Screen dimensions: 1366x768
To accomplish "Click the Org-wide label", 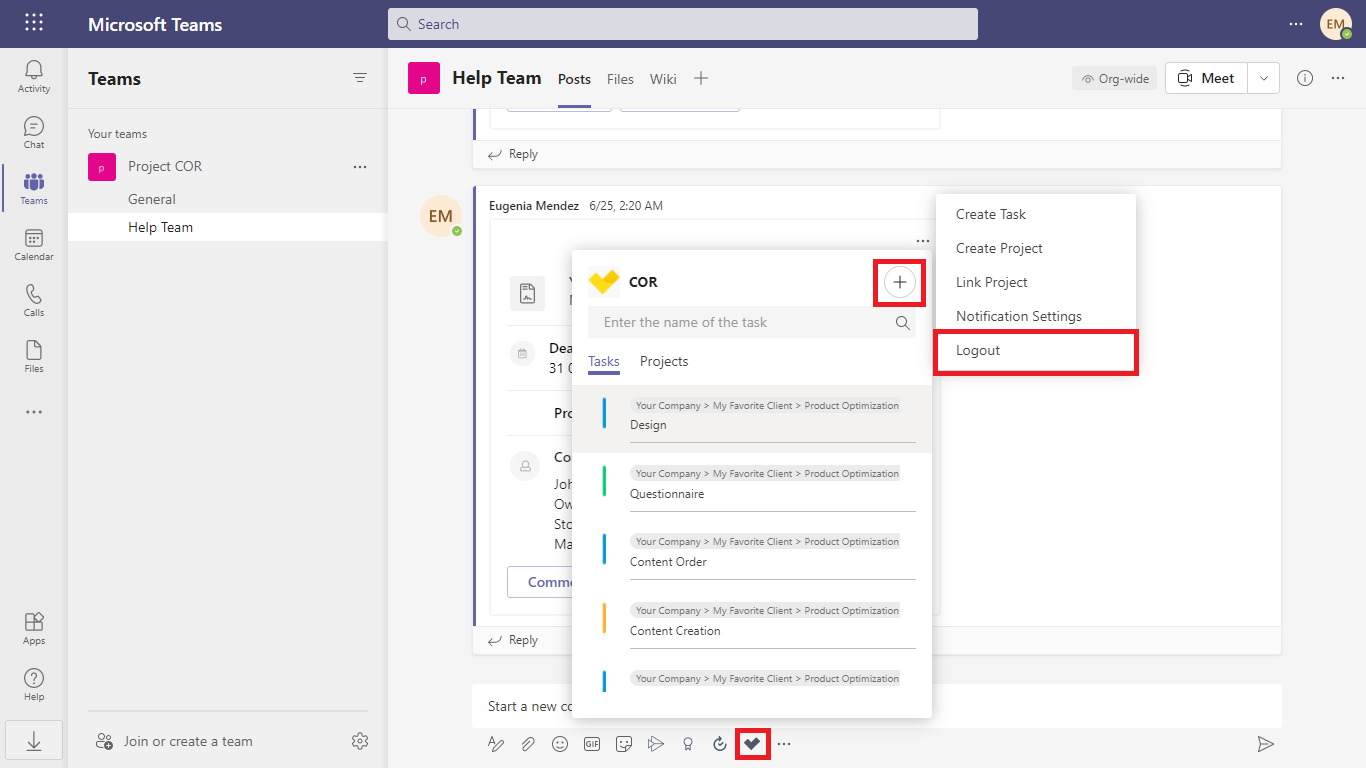I will click(x=1115, y=78).
